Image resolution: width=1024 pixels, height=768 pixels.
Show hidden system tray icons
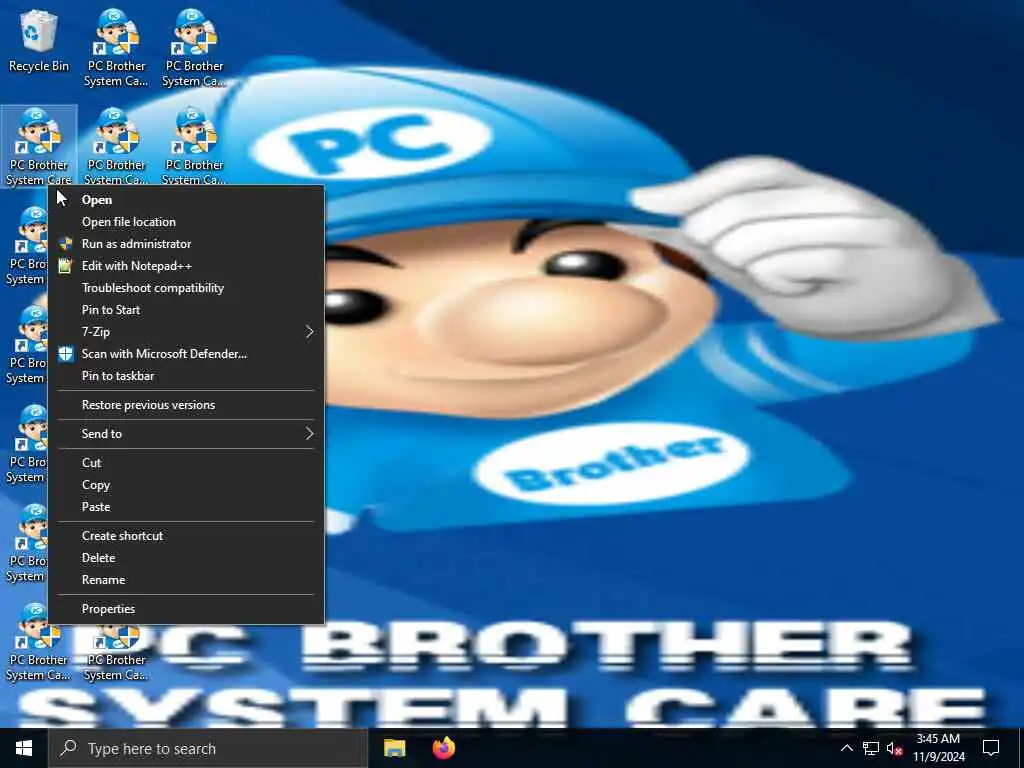tap(846, 748)
